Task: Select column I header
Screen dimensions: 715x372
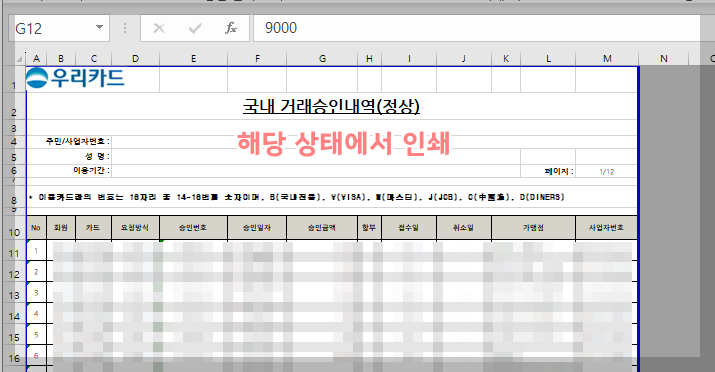Action: 409,59
